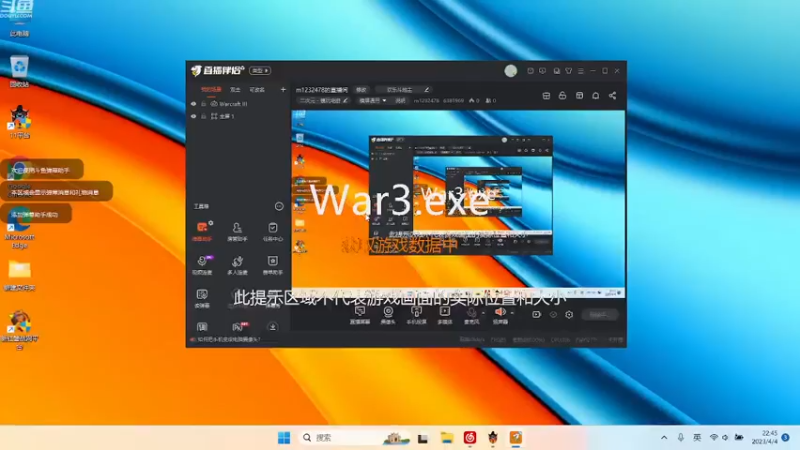The image size is (800, 450).
Task: Open File Explorer from taskbar
Action: coord(447,438)
